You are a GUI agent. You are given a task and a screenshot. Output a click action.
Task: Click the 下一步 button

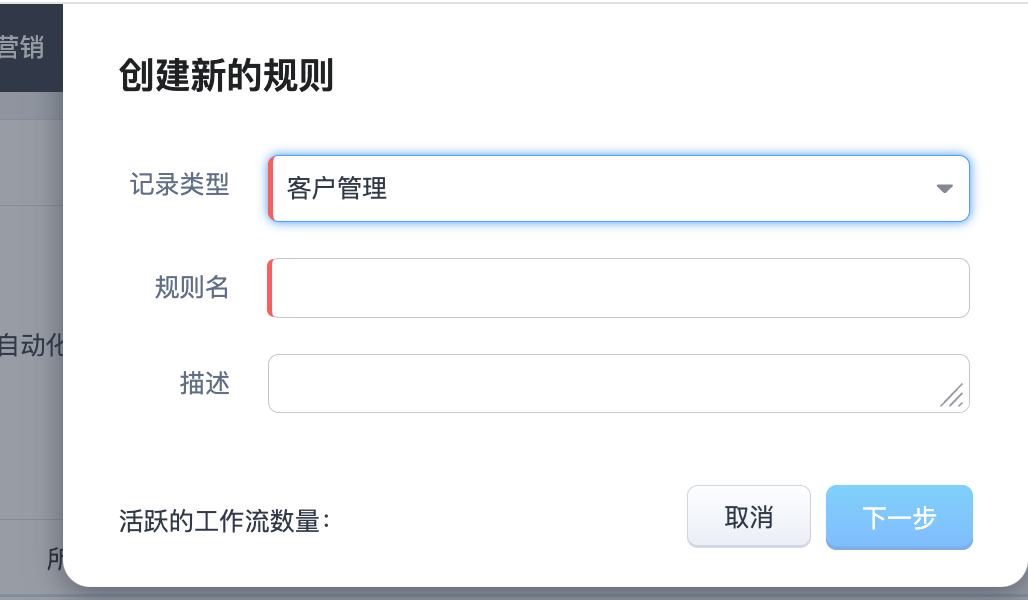pyautogui.click(x=899, y=517)
